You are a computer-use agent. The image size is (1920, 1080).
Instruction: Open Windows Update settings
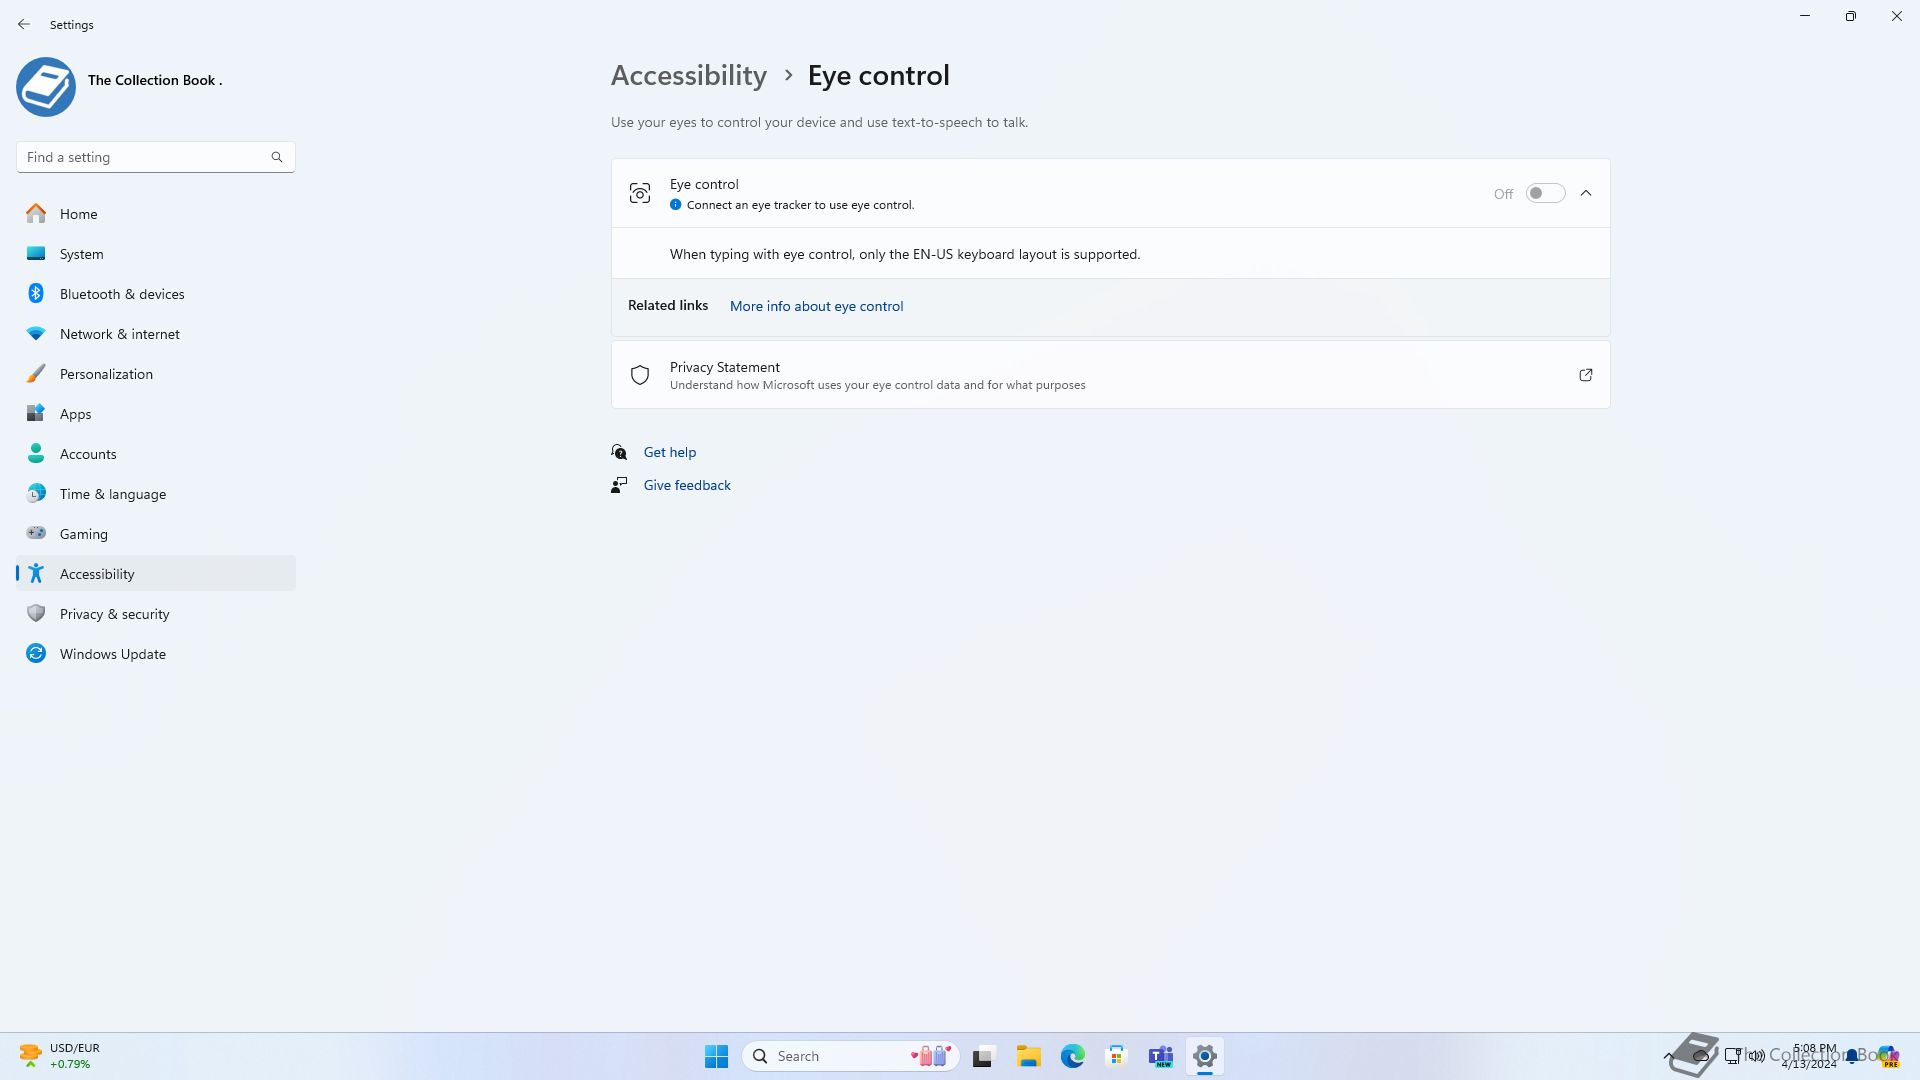click(155, 654)
